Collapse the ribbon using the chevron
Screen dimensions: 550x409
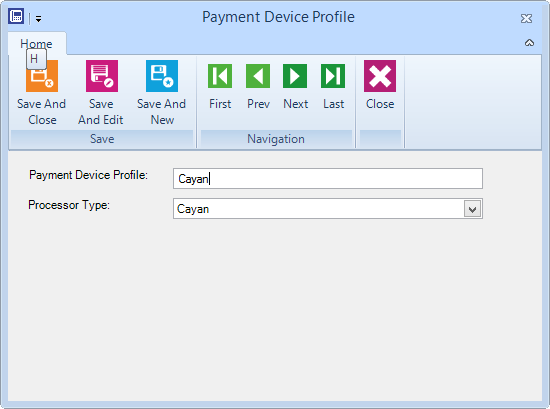point(529,43)
